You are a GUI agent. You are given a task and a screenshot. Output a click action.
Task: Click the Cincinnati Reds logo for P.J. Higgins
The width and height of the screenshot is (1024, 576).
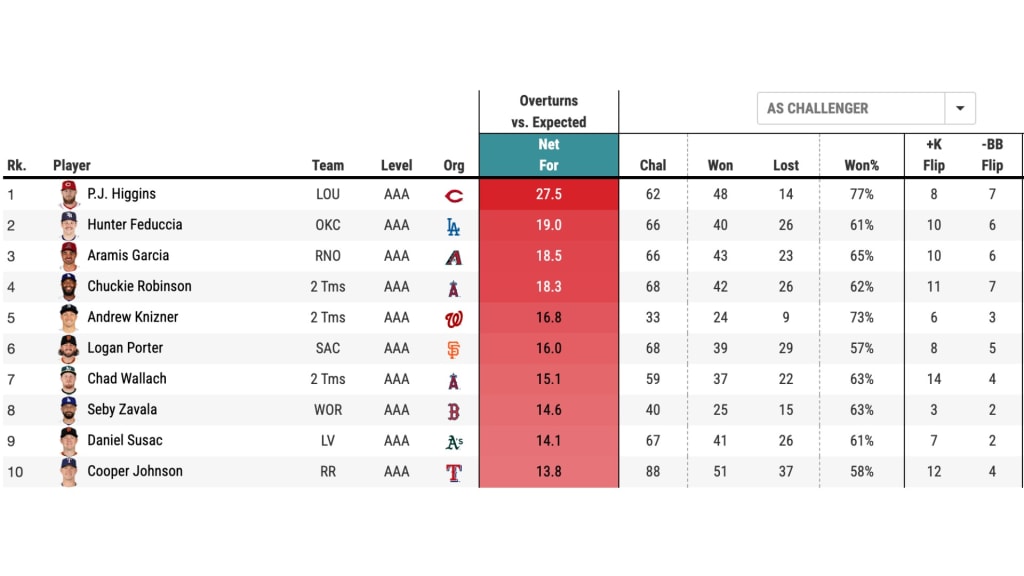tap(454, 195)
